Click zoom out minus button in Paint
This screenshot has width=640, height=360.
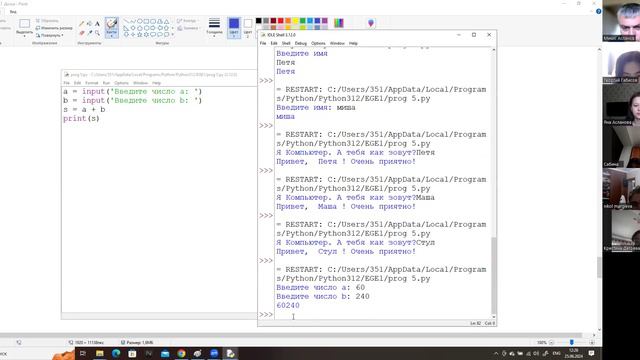[551, 342]
